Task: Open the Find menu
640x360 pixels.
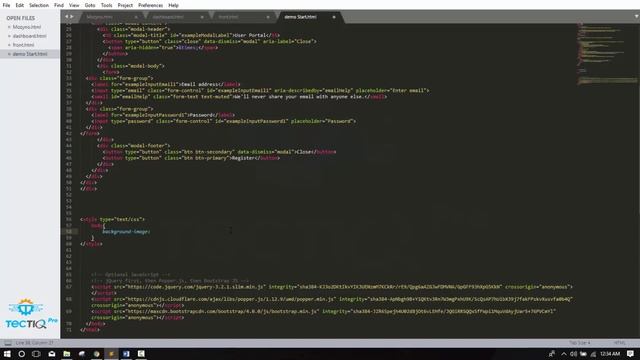Action: (x=59, y=5)
